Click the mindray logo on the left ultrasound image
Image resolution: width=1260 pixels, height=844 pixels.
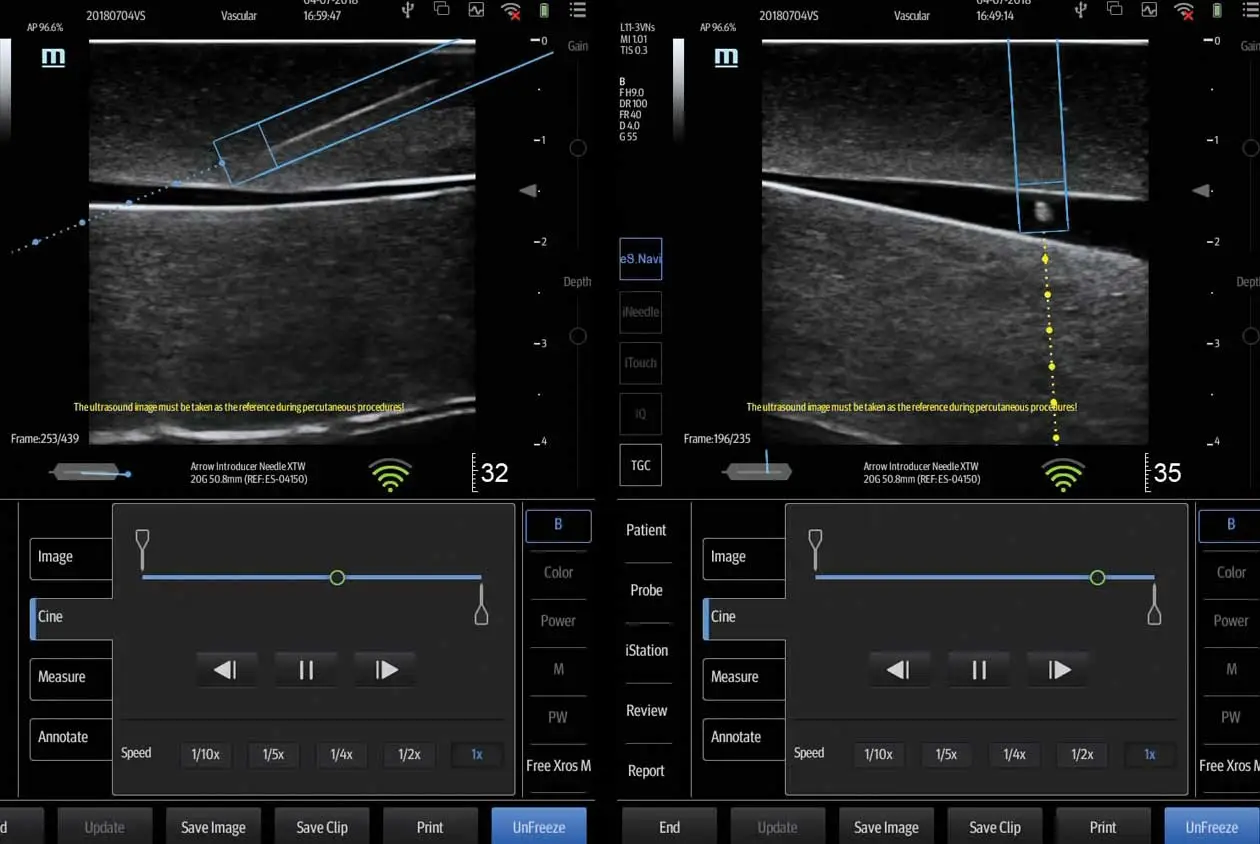53,58
